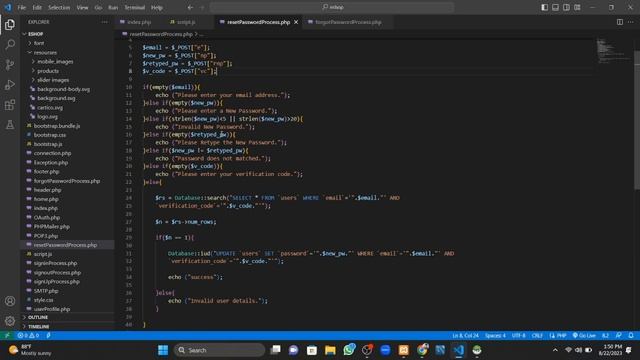This screenshot has height=360, width=640.
Task: Toggle the bottom panel layout icon
Action: click(x=556, y=7)
